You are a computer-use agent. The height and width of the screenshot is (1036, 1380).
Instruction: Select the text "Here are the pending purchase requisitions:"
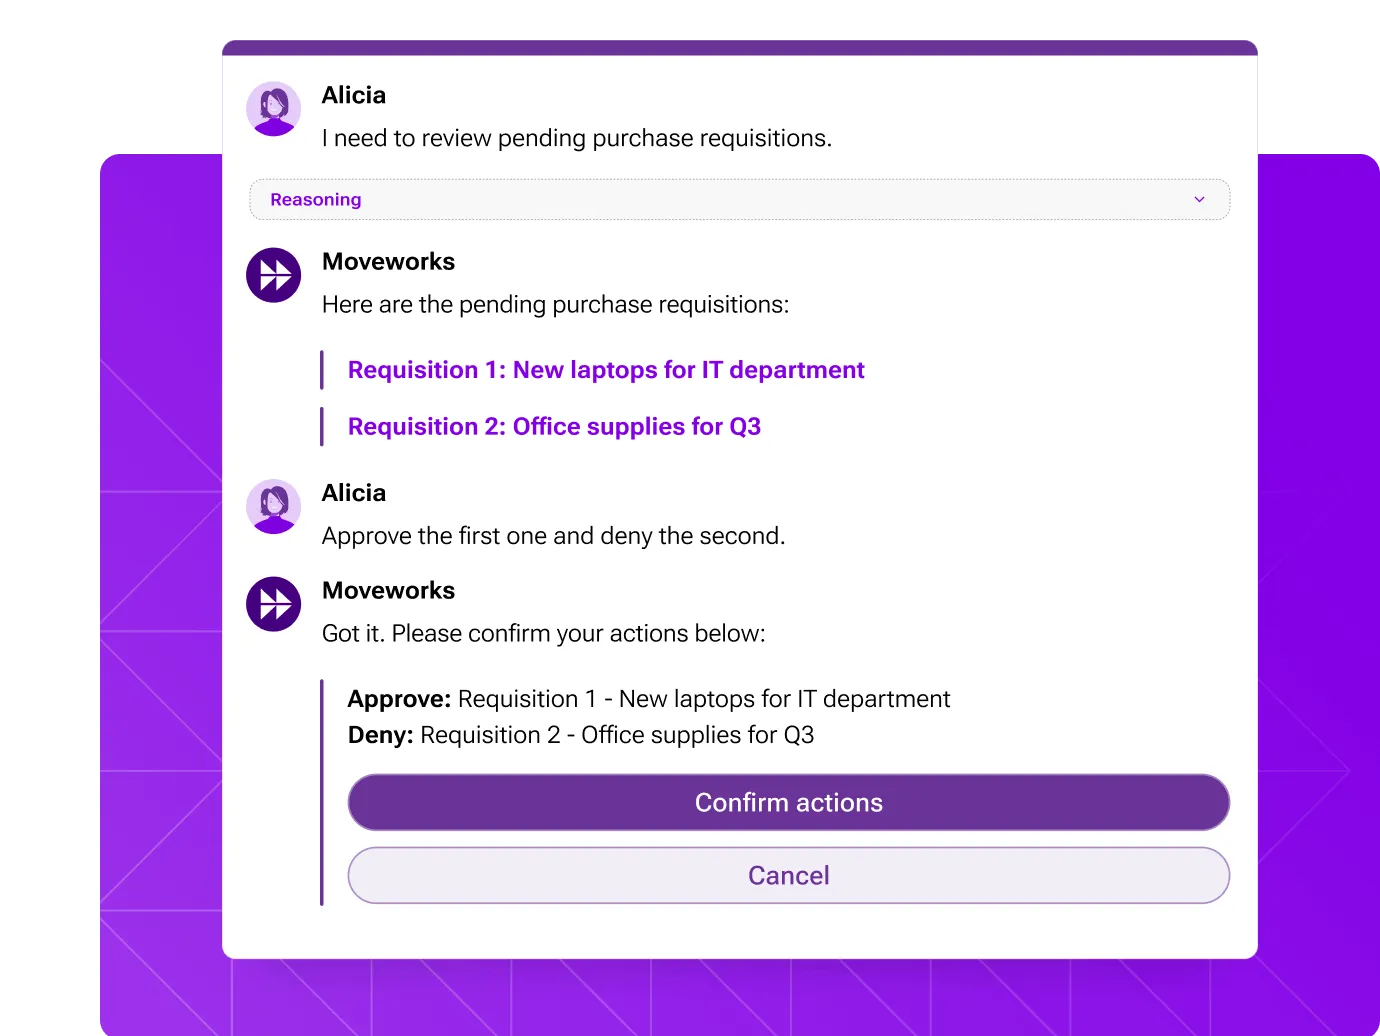(x=556, y=304)
